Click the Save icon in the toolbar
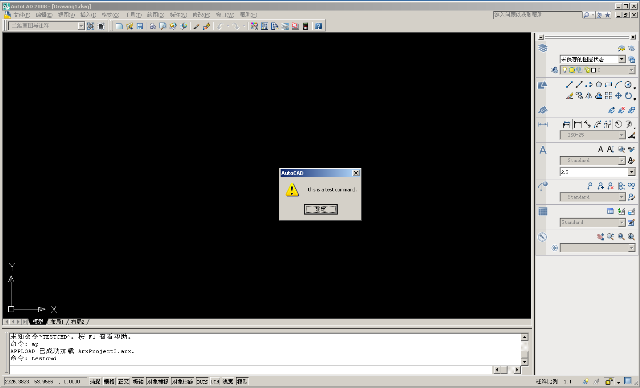The width and height of the screenshot is (640, 388). (140, 26)
